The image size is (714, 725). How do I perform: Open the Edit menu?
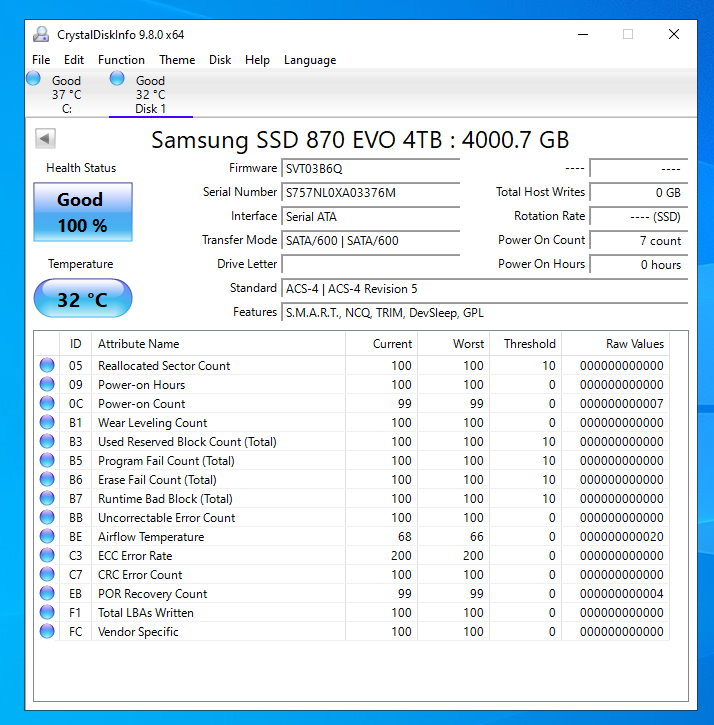74,60
